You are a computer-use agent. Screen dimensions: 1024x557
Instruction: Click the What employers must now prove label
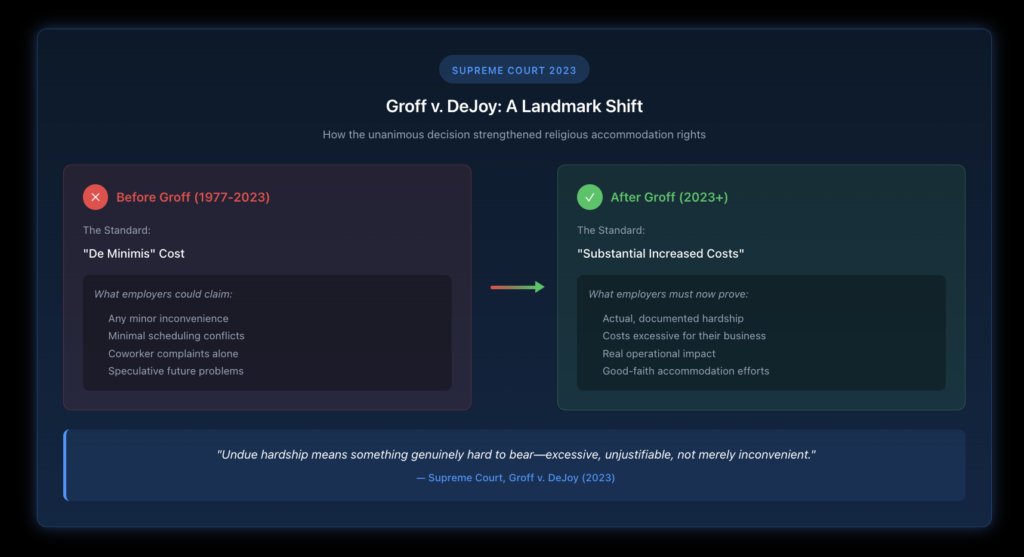666,294
